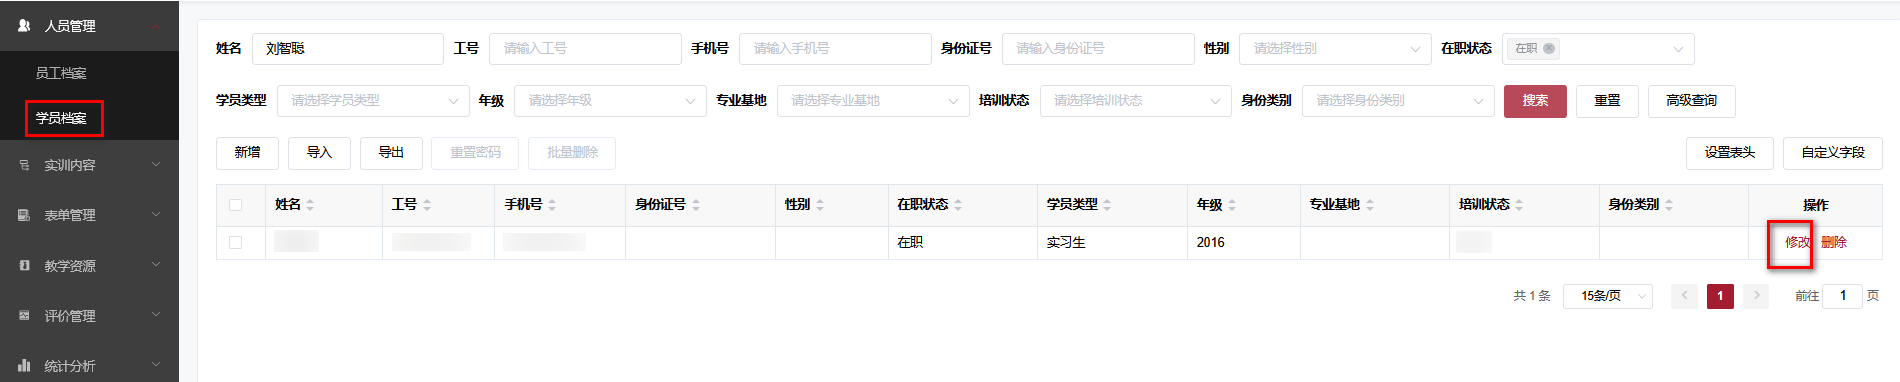Expand the 表单管理 menu chevron
This screenshot has height=382, width=1900.
tap(156, 214)
